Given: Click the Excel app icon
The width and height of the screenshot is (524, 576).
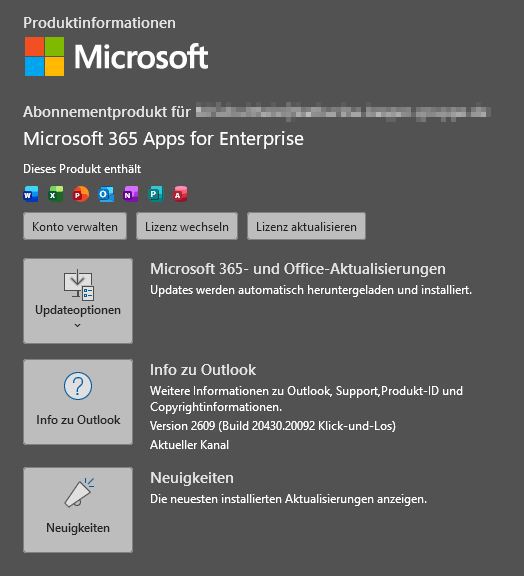Looking at the screenshot, I should (x=56, y=194).
